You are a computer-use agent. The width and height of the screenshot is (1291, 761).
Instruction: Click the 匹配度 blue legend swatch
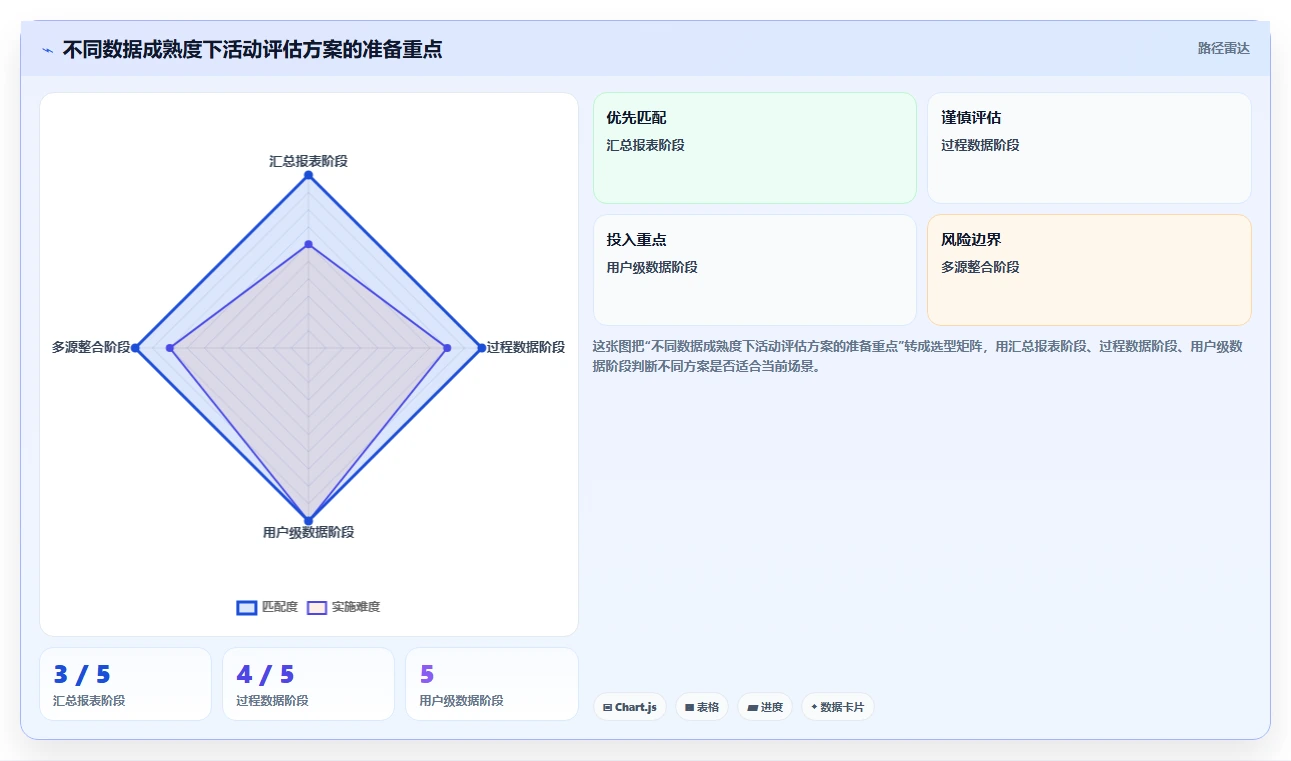(x=247, y=607)
